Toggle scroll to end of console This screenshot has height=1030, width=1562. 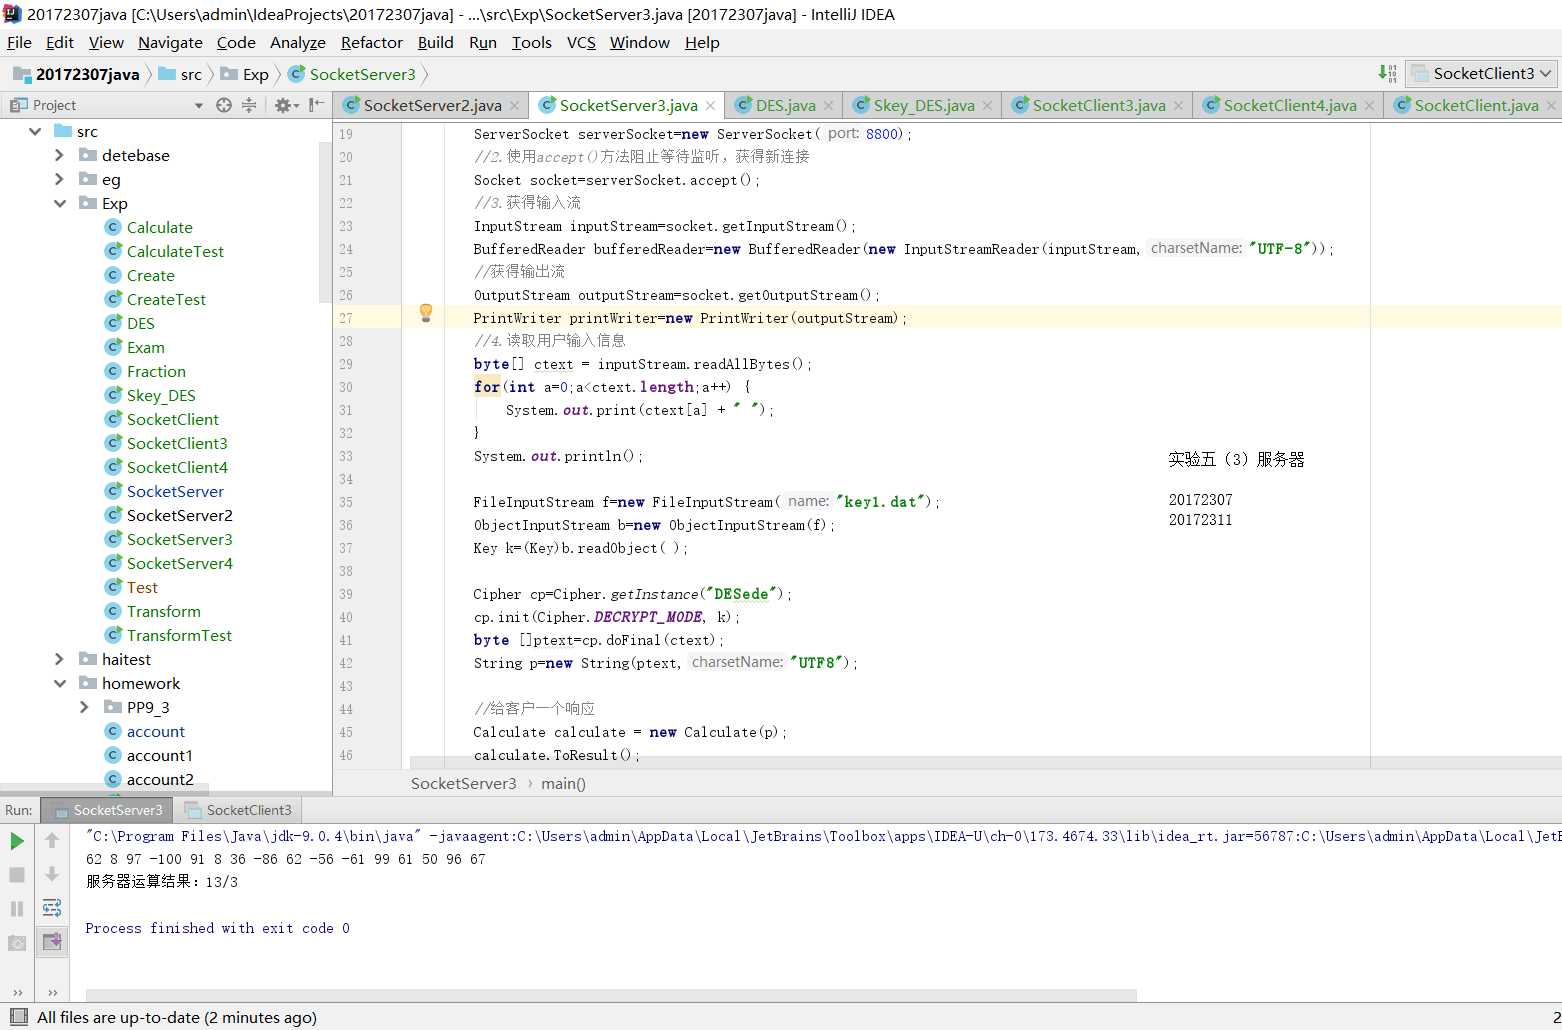[x=52, y=942]
